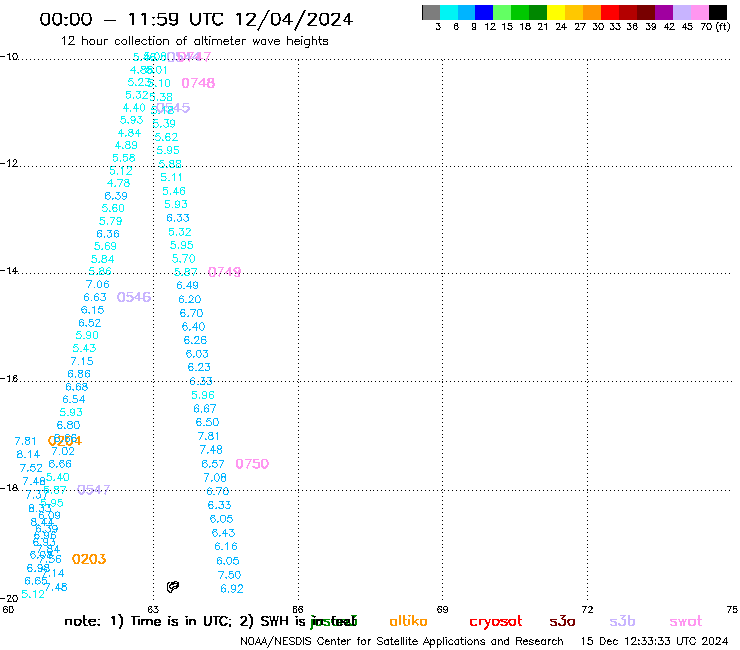
Task: Click the swot satellite legend label
Action: (686, 622)
